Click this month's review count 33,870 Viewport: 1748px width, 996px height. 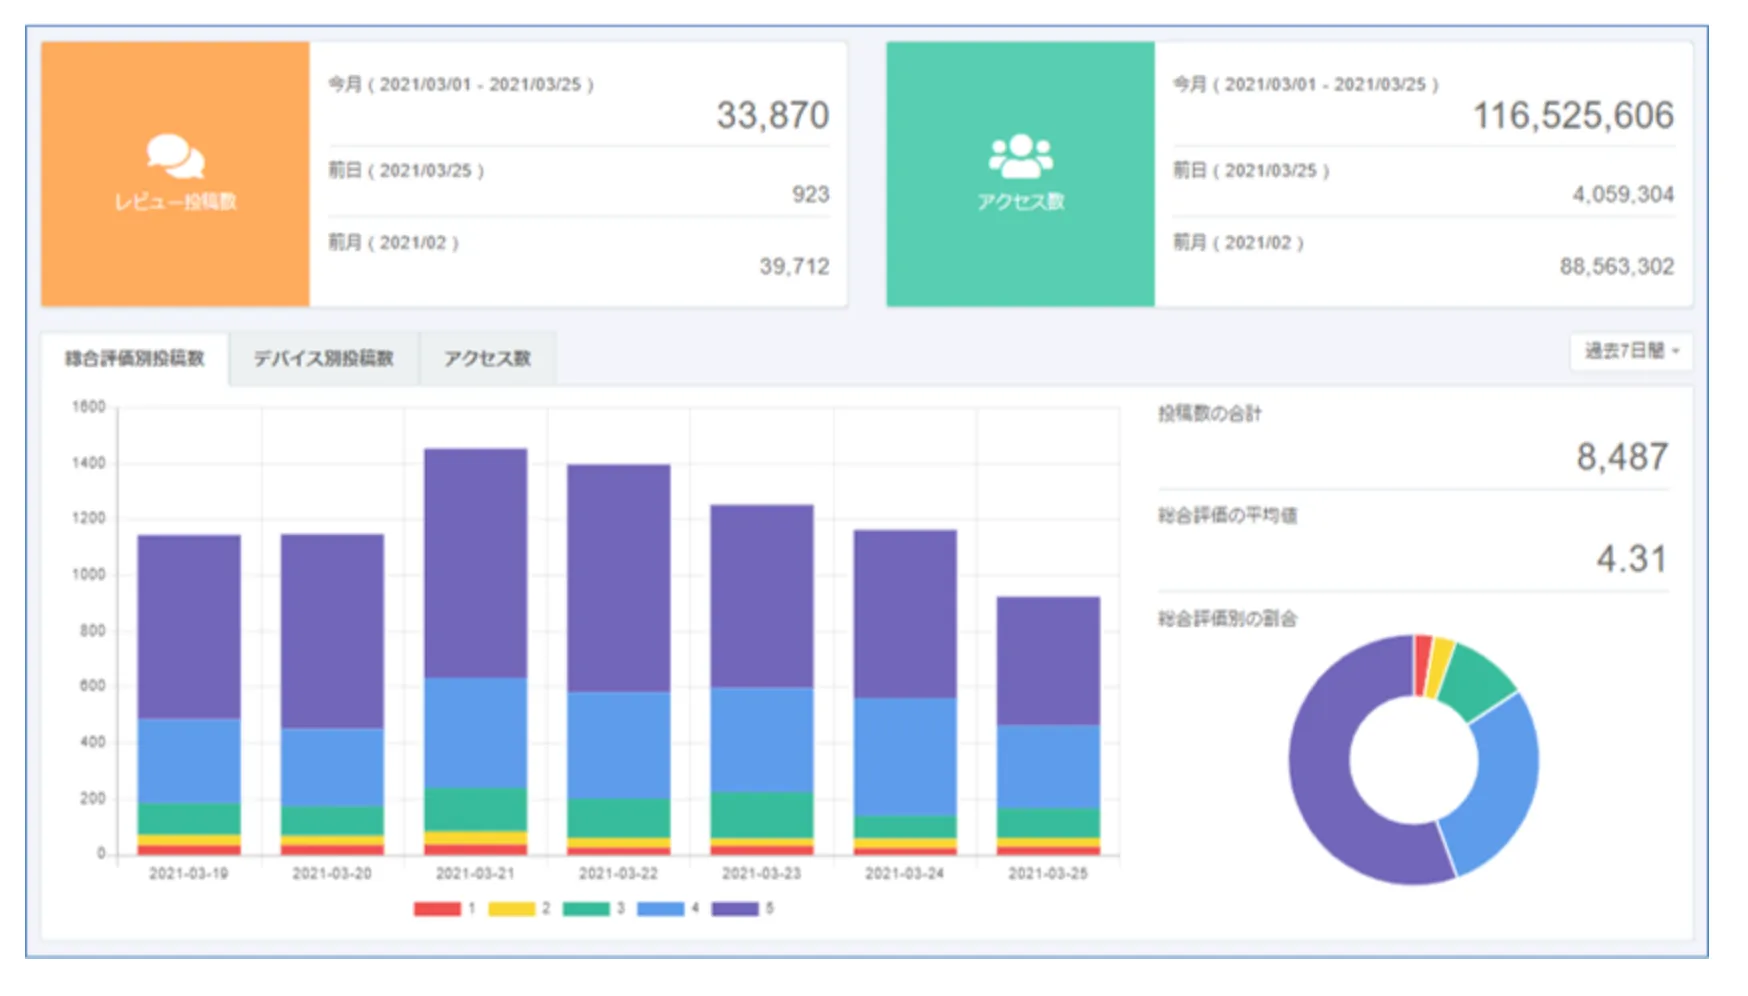coord(772,116)
